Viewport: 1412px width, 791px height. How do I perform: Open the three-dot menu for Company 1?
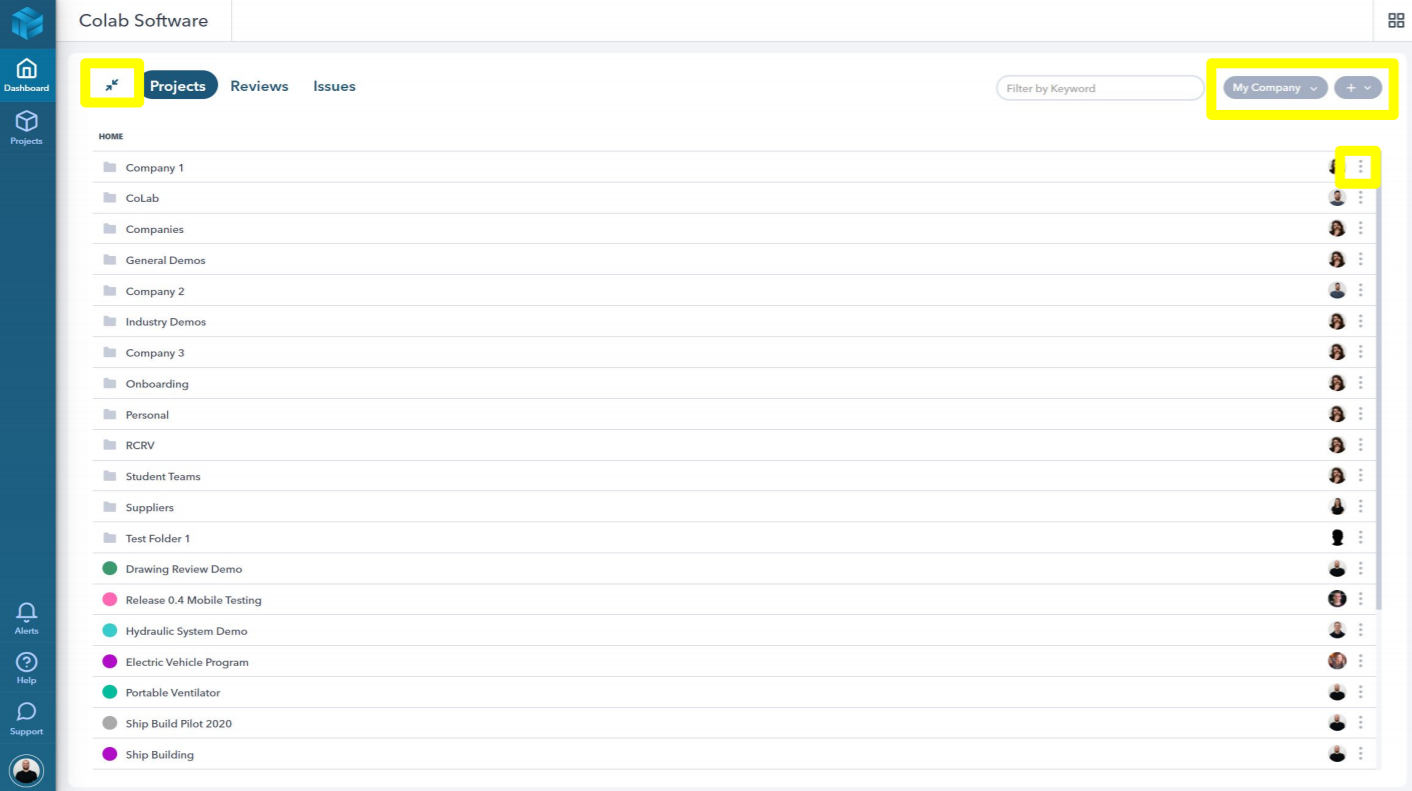pyautogui.click(x=1360, y=167)
